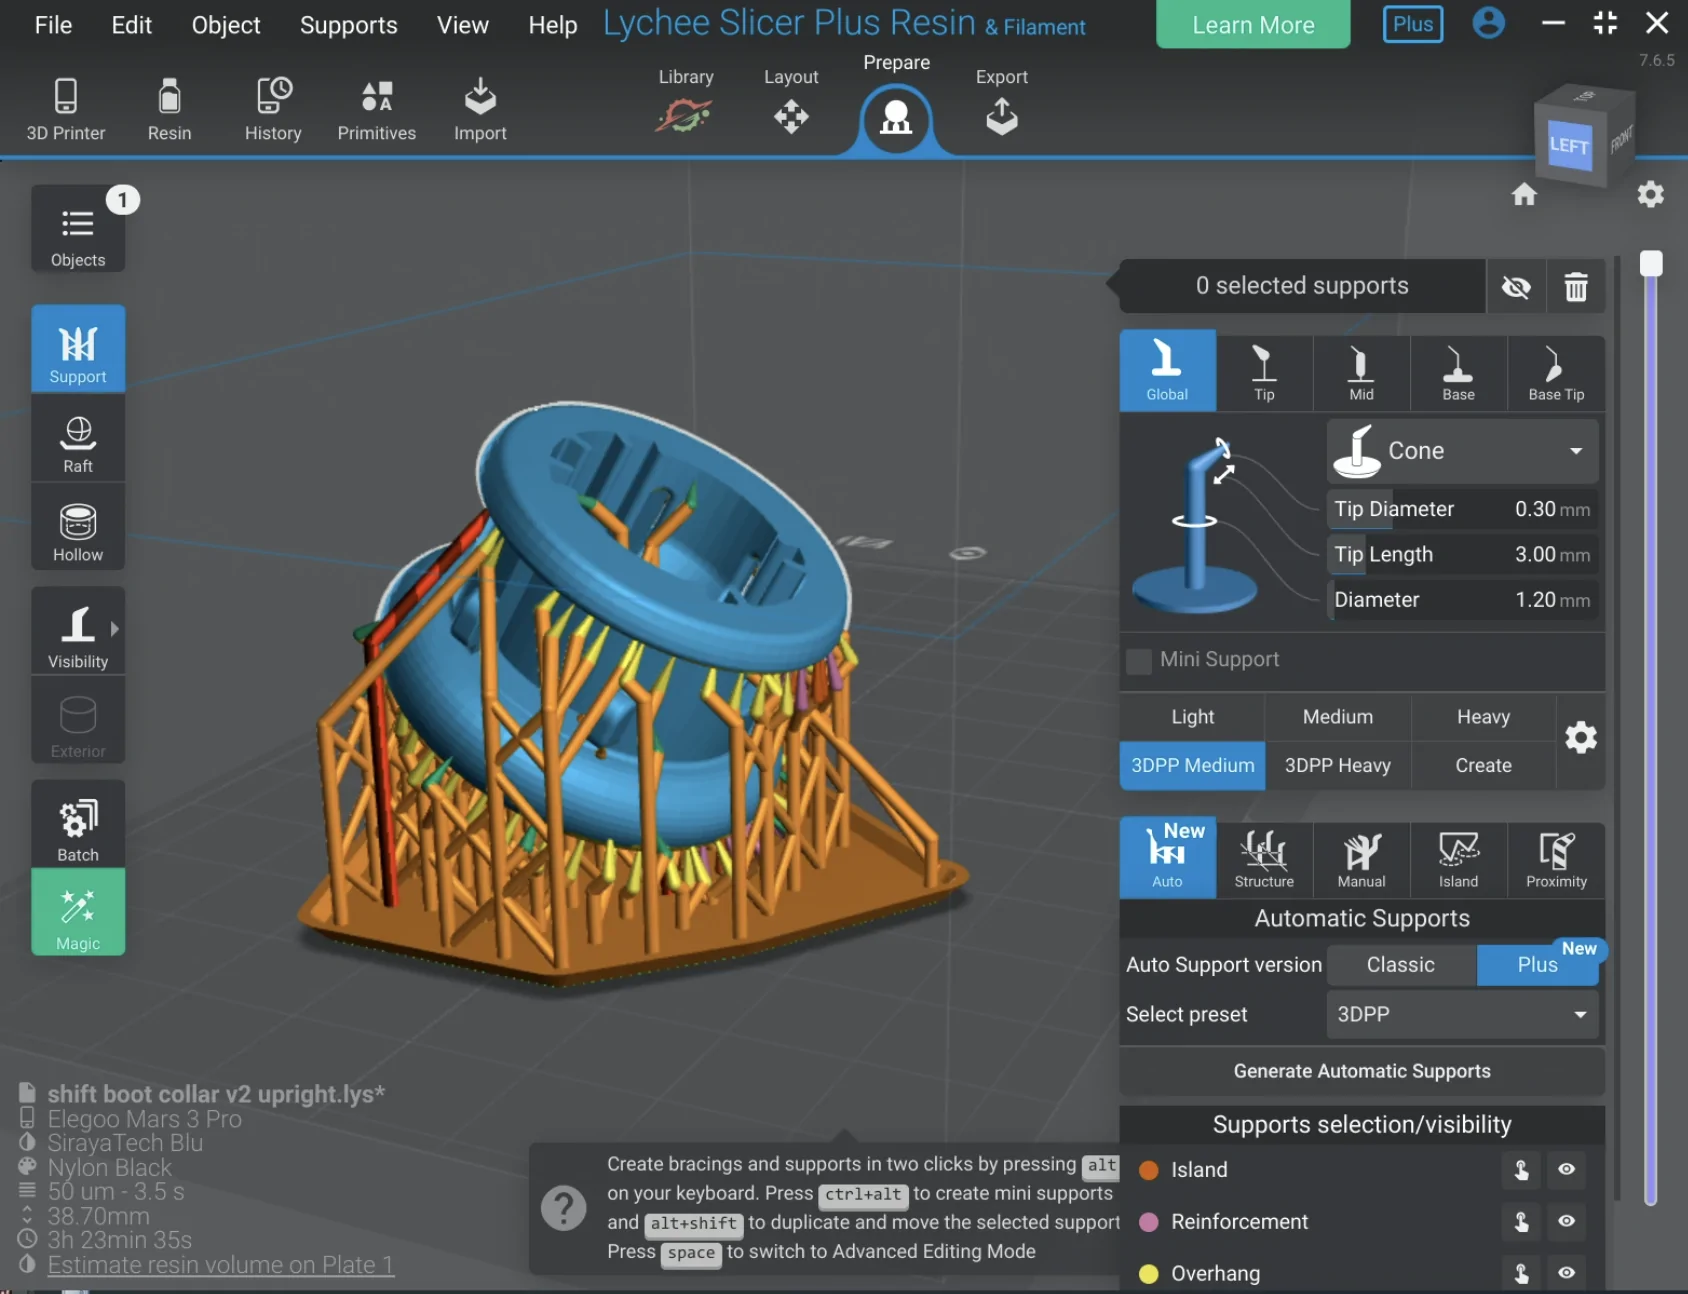Image resolution: width=1688 pixels, height=1294 pixels.
Task: Switch to Classic auto support version
Action: click(x=1400, y=965)
